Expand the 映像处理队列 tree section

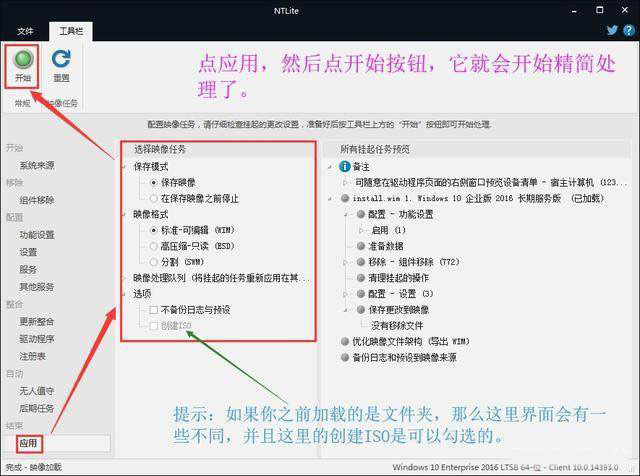(x=124, y=278)
